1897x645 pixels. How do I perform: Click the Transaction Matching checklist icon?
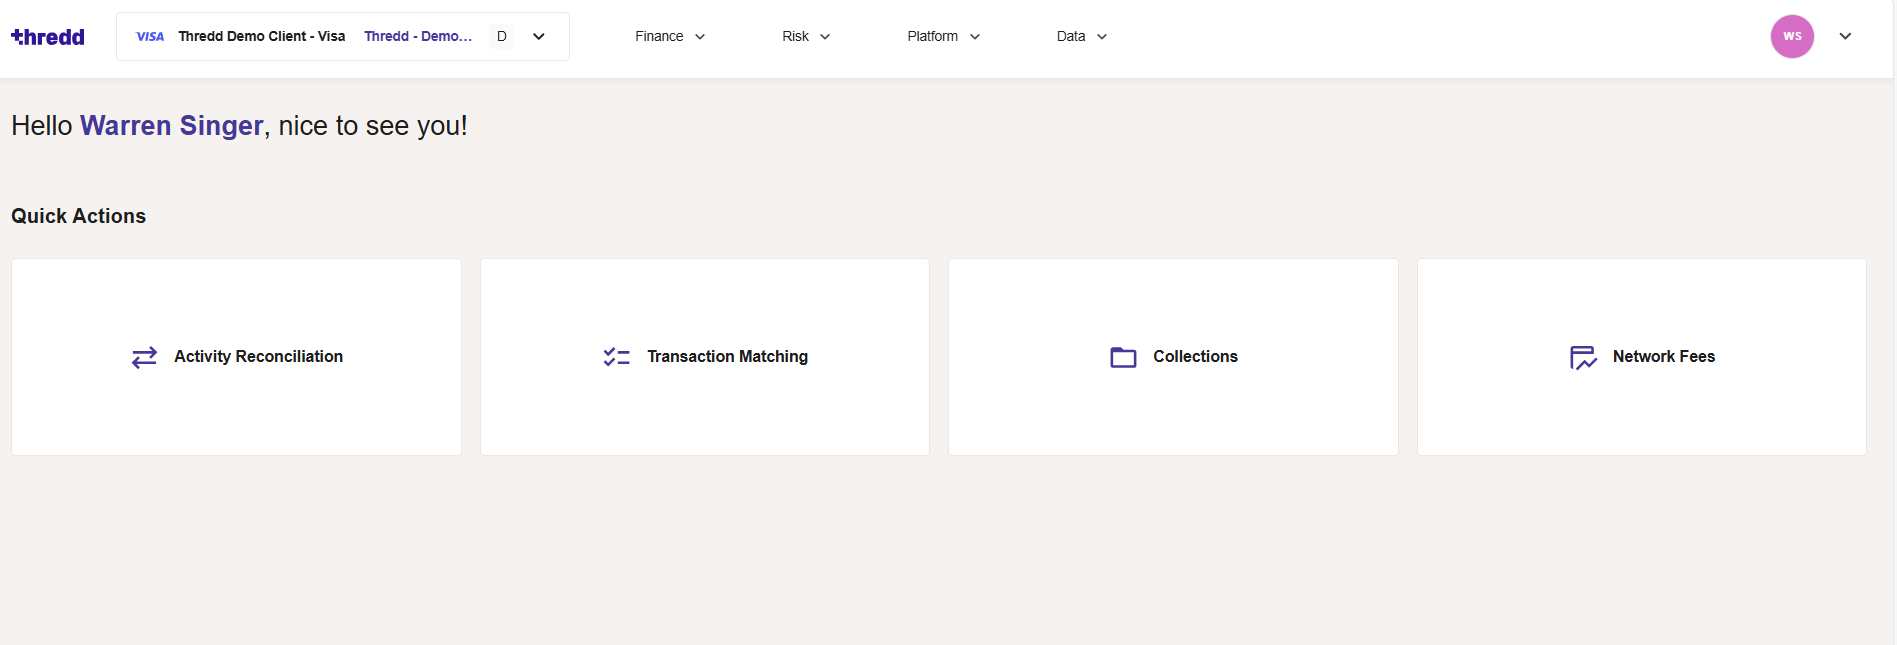tap(617, 357)
